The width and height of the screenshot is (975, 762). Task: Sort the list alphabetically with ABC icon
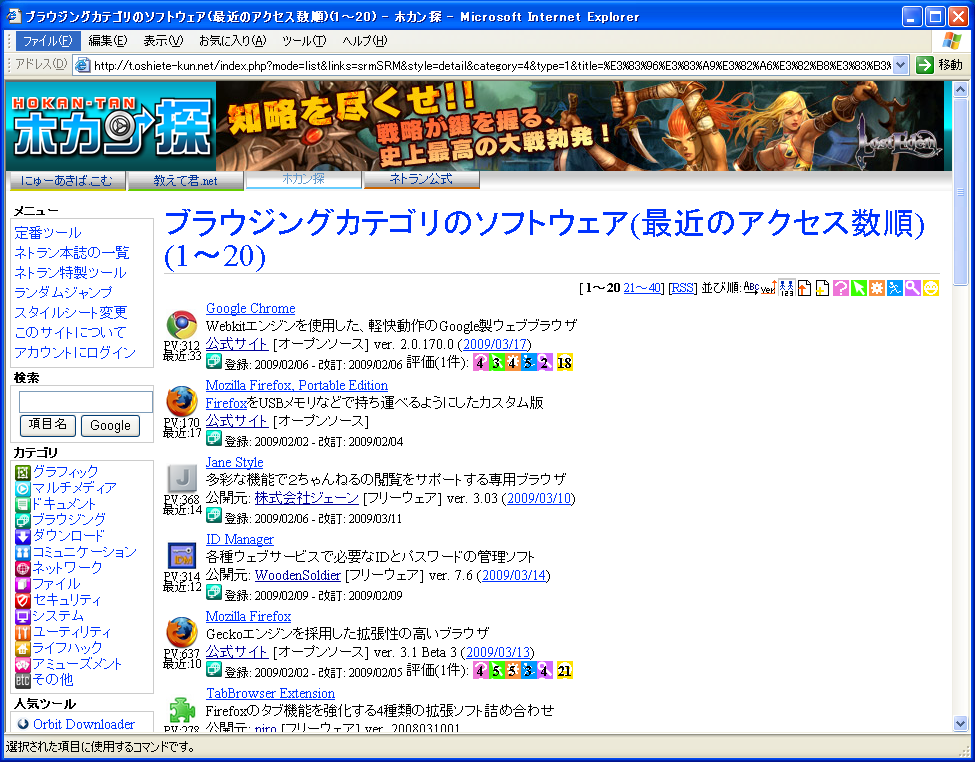point(751,288)
